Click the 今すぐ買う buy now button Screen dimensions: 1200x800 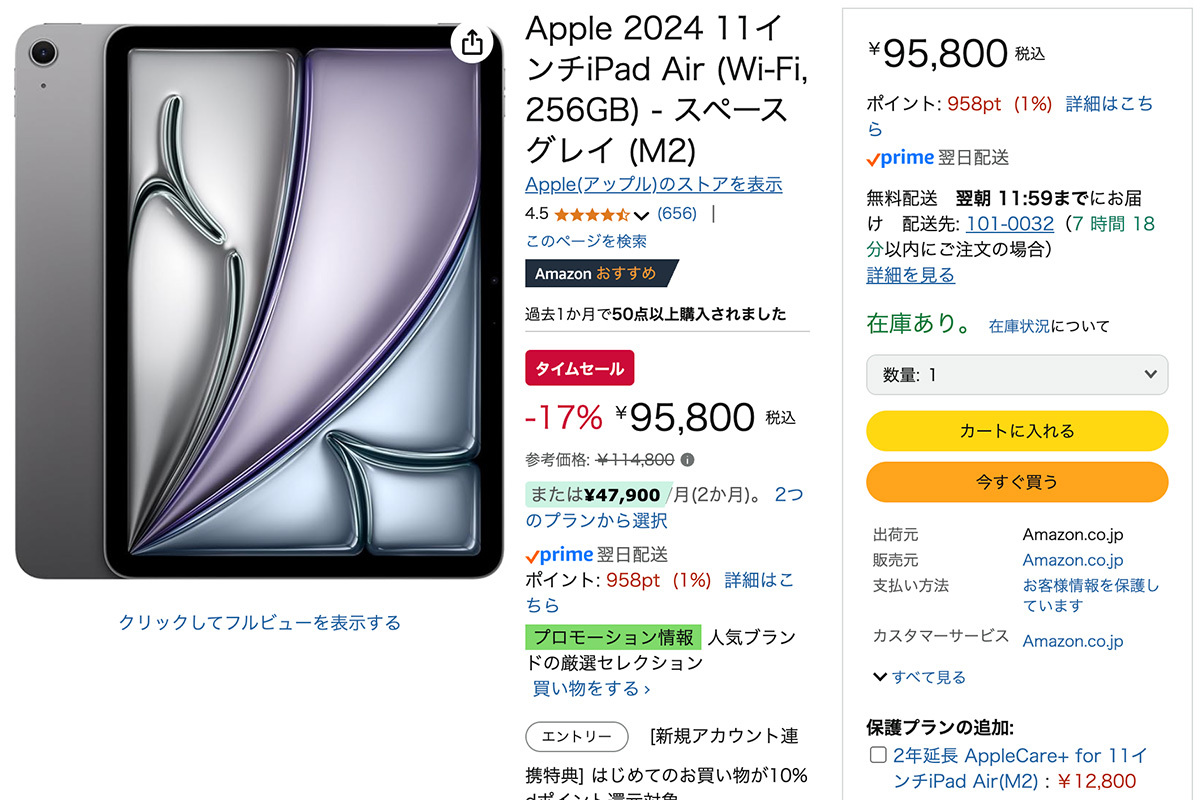point(1017,482)
